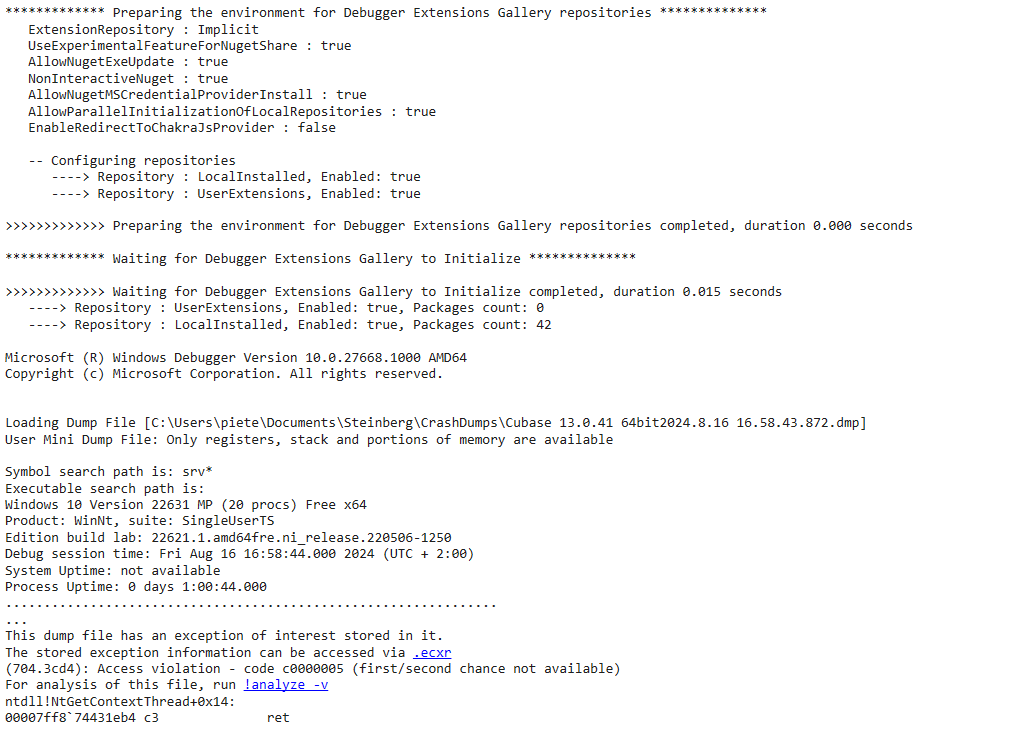Click the Debug session time line

pyautogui.click(x=239, y=554)
